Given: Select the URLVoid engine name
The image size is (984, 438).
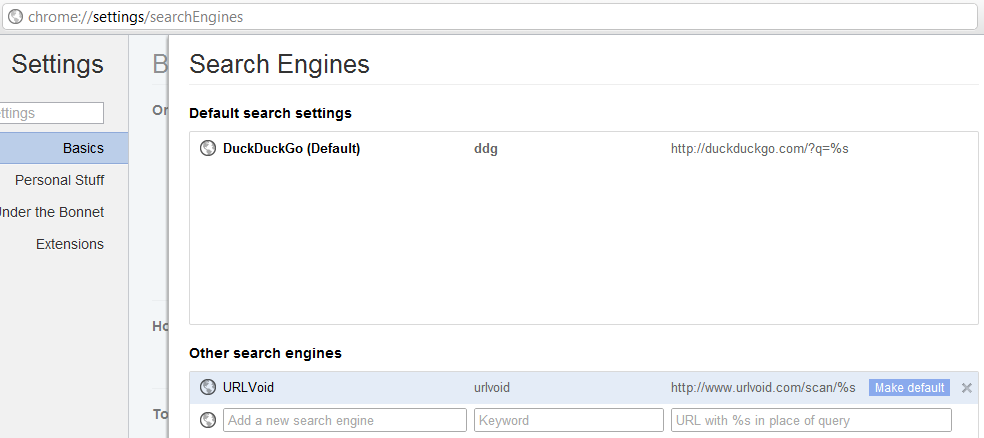Looking at the screenshot, I should tap(248, 388).
